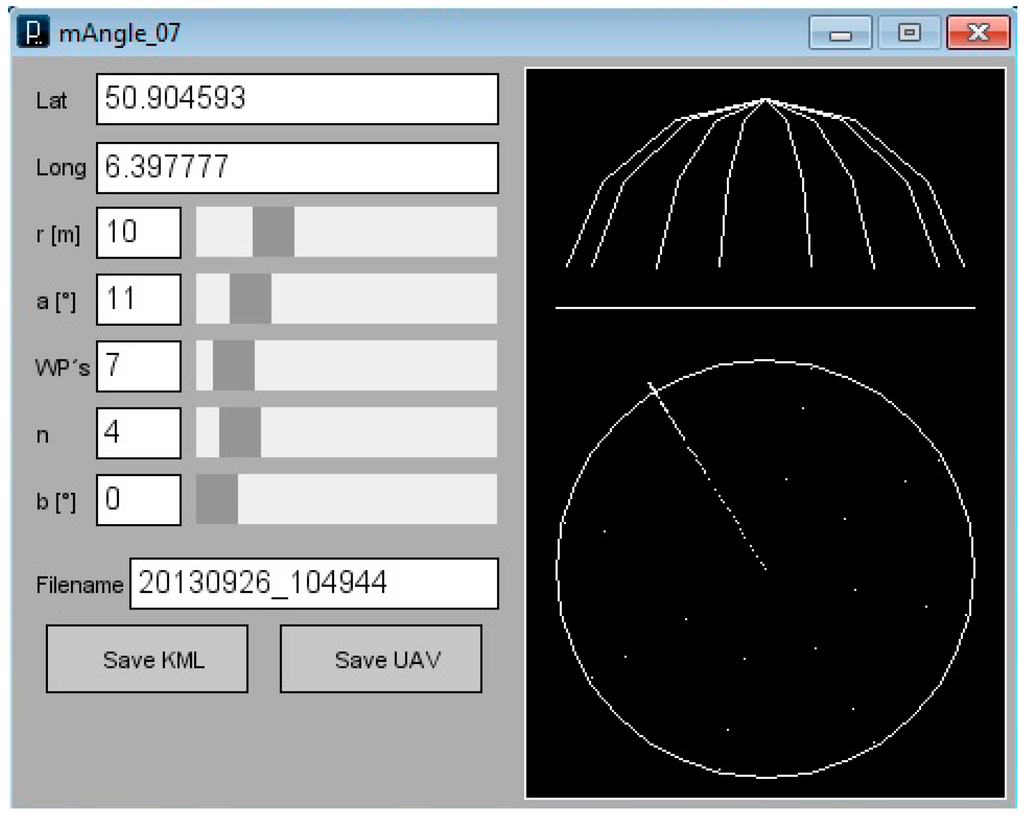The width and height of the screenshot is (1024, 816).
Task: Click the Lat input field
Action: click(x=297, y=99)
